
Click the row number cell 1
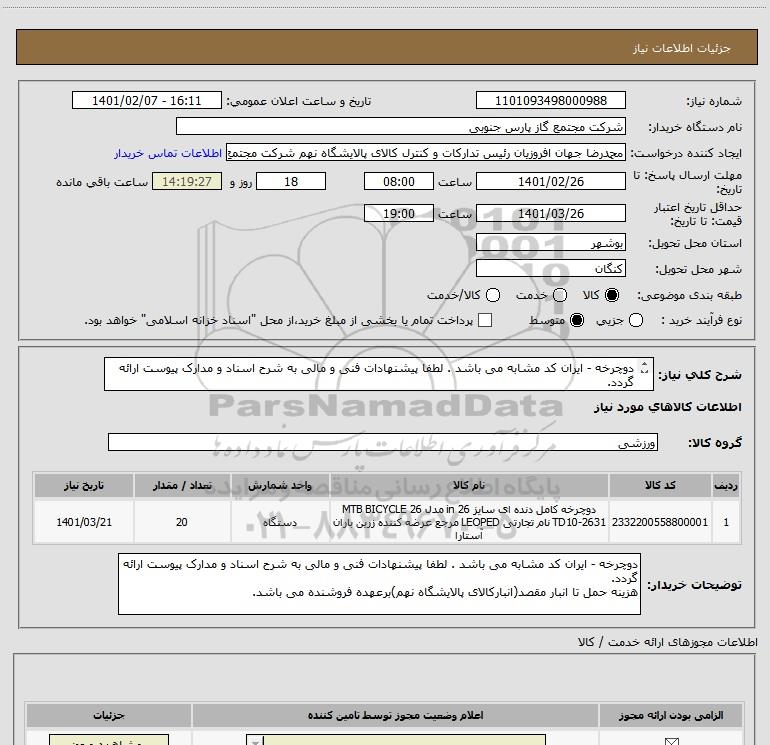click(x=726, y=522)
